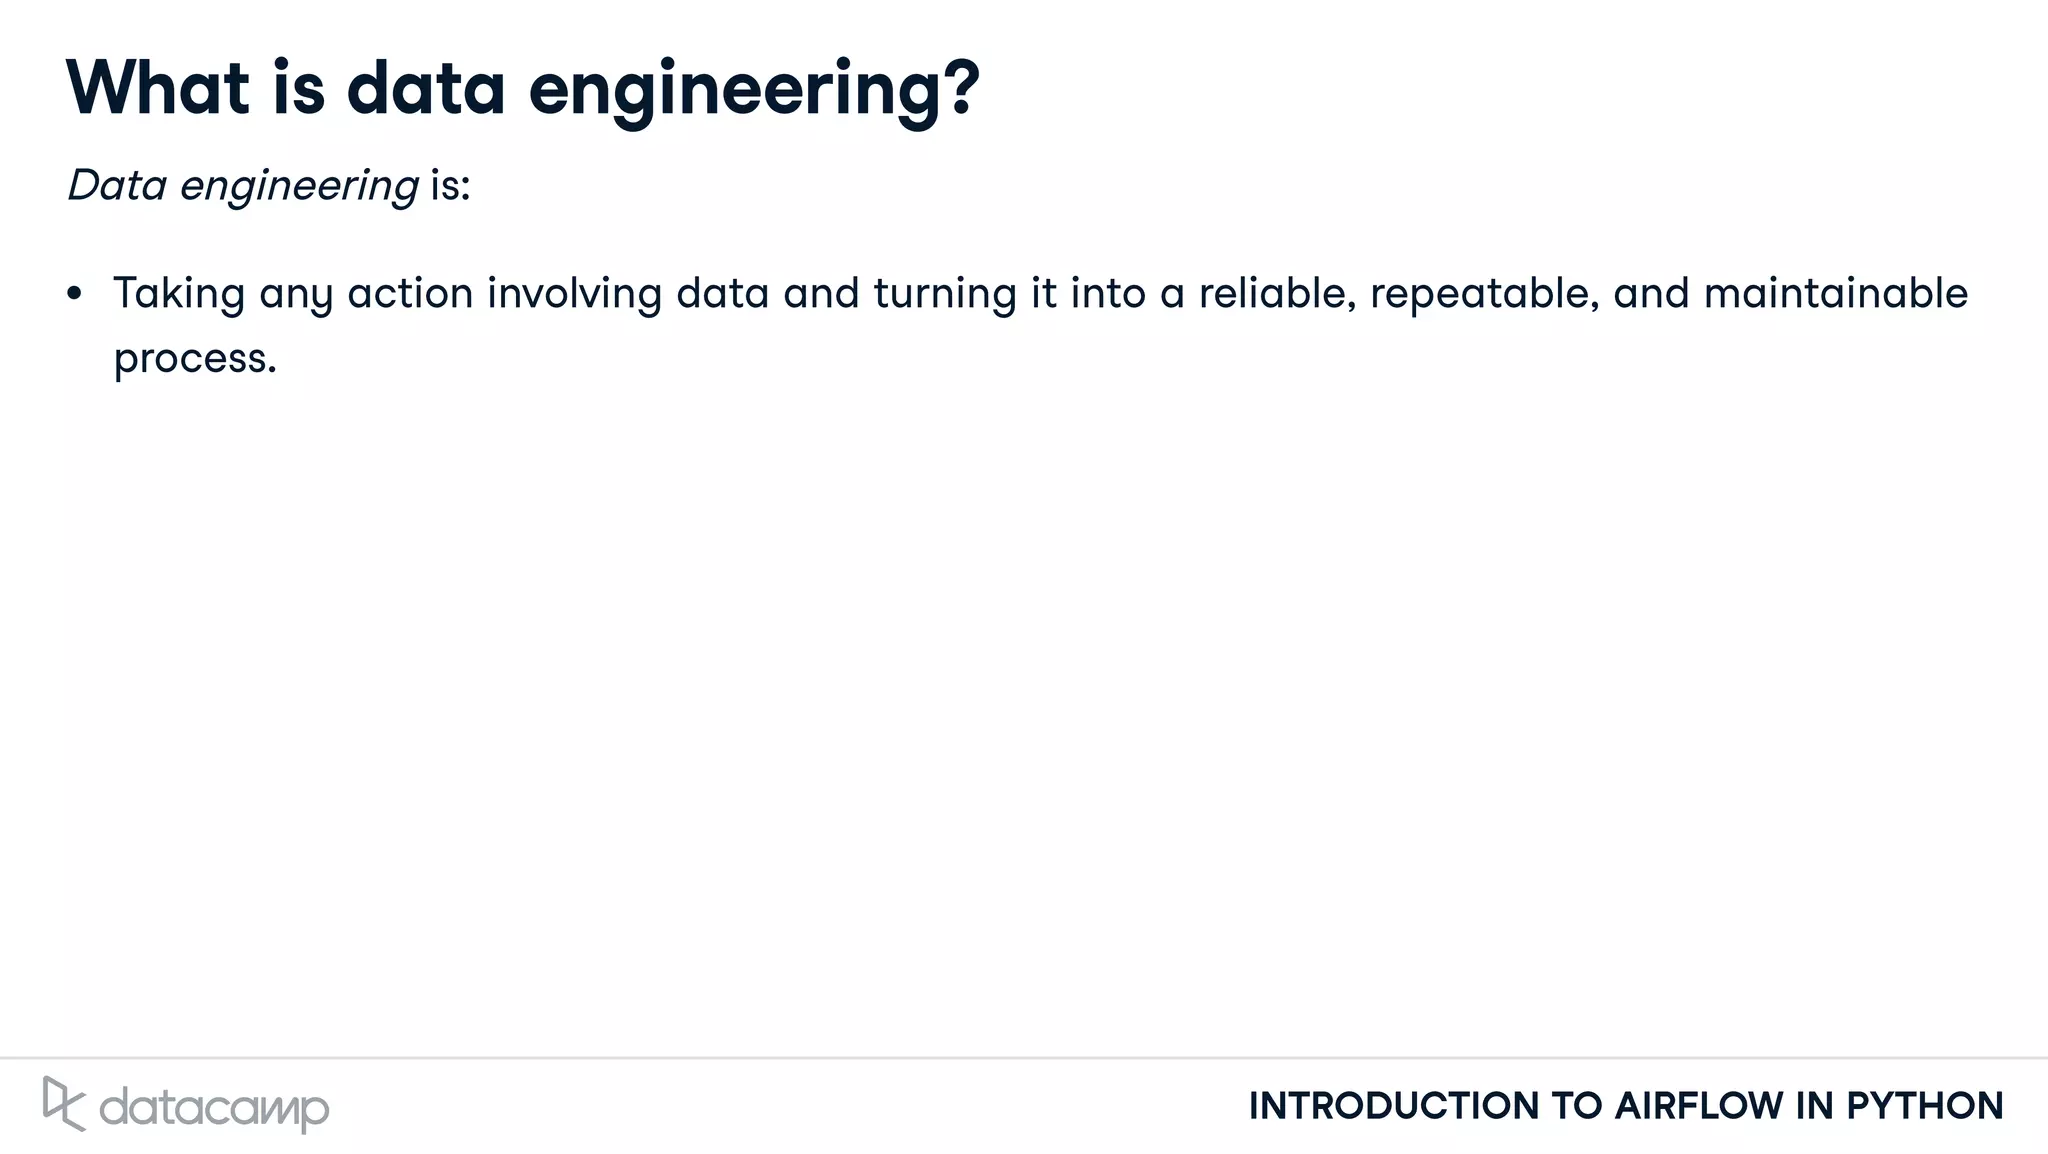Image resolution: width=2048 pixels, height=1154 pixels.
Task: Click the word 'action' in the bullet
Action: pyautogui.click(x=410, y=294)
